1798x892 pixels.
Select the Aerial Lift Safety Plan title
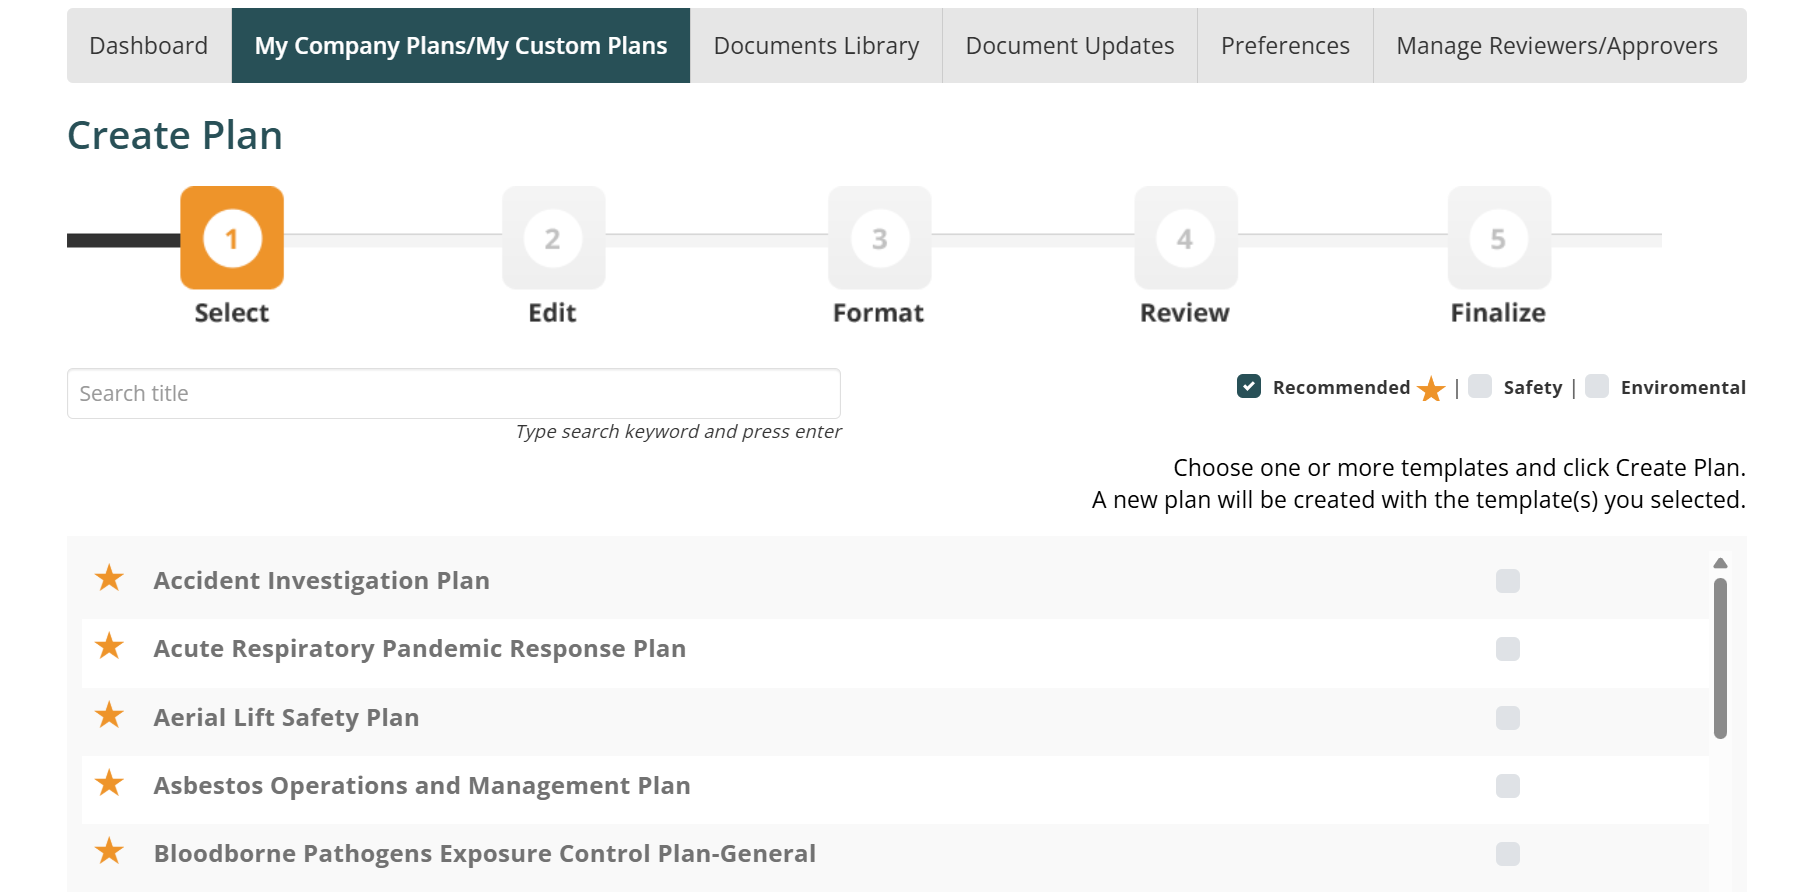286,718
